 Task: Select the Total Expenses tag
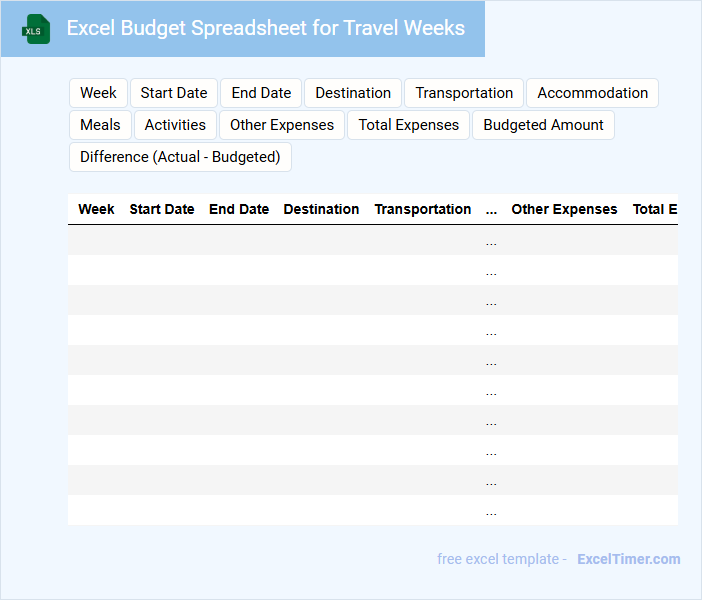point(409,125)
